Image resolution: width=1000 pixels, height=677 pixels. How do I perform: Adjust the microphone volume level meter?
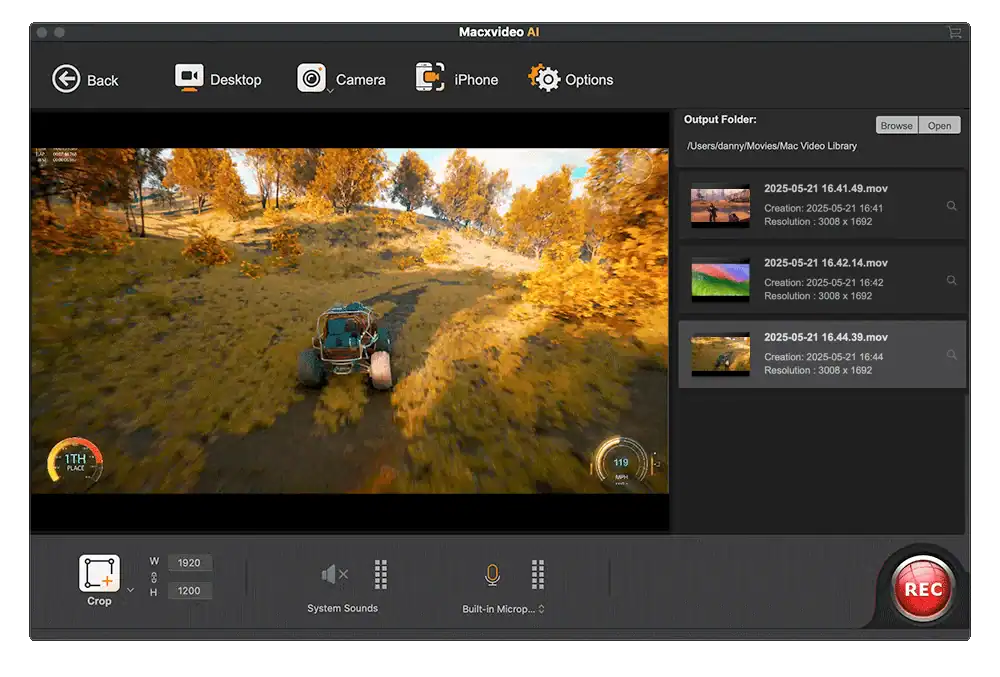point(538,574)
